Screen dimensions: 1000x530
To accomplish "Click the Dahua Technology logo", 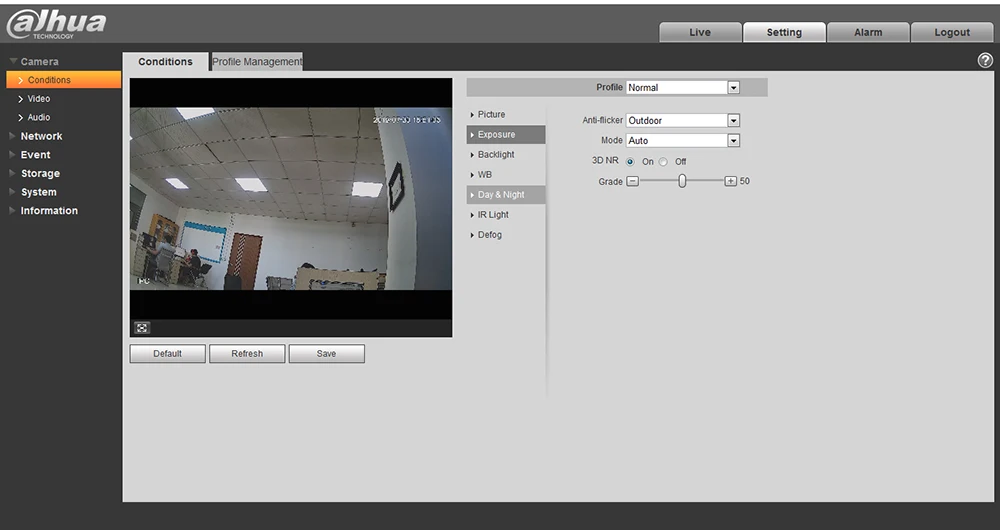I will click(x=56, y=24).
